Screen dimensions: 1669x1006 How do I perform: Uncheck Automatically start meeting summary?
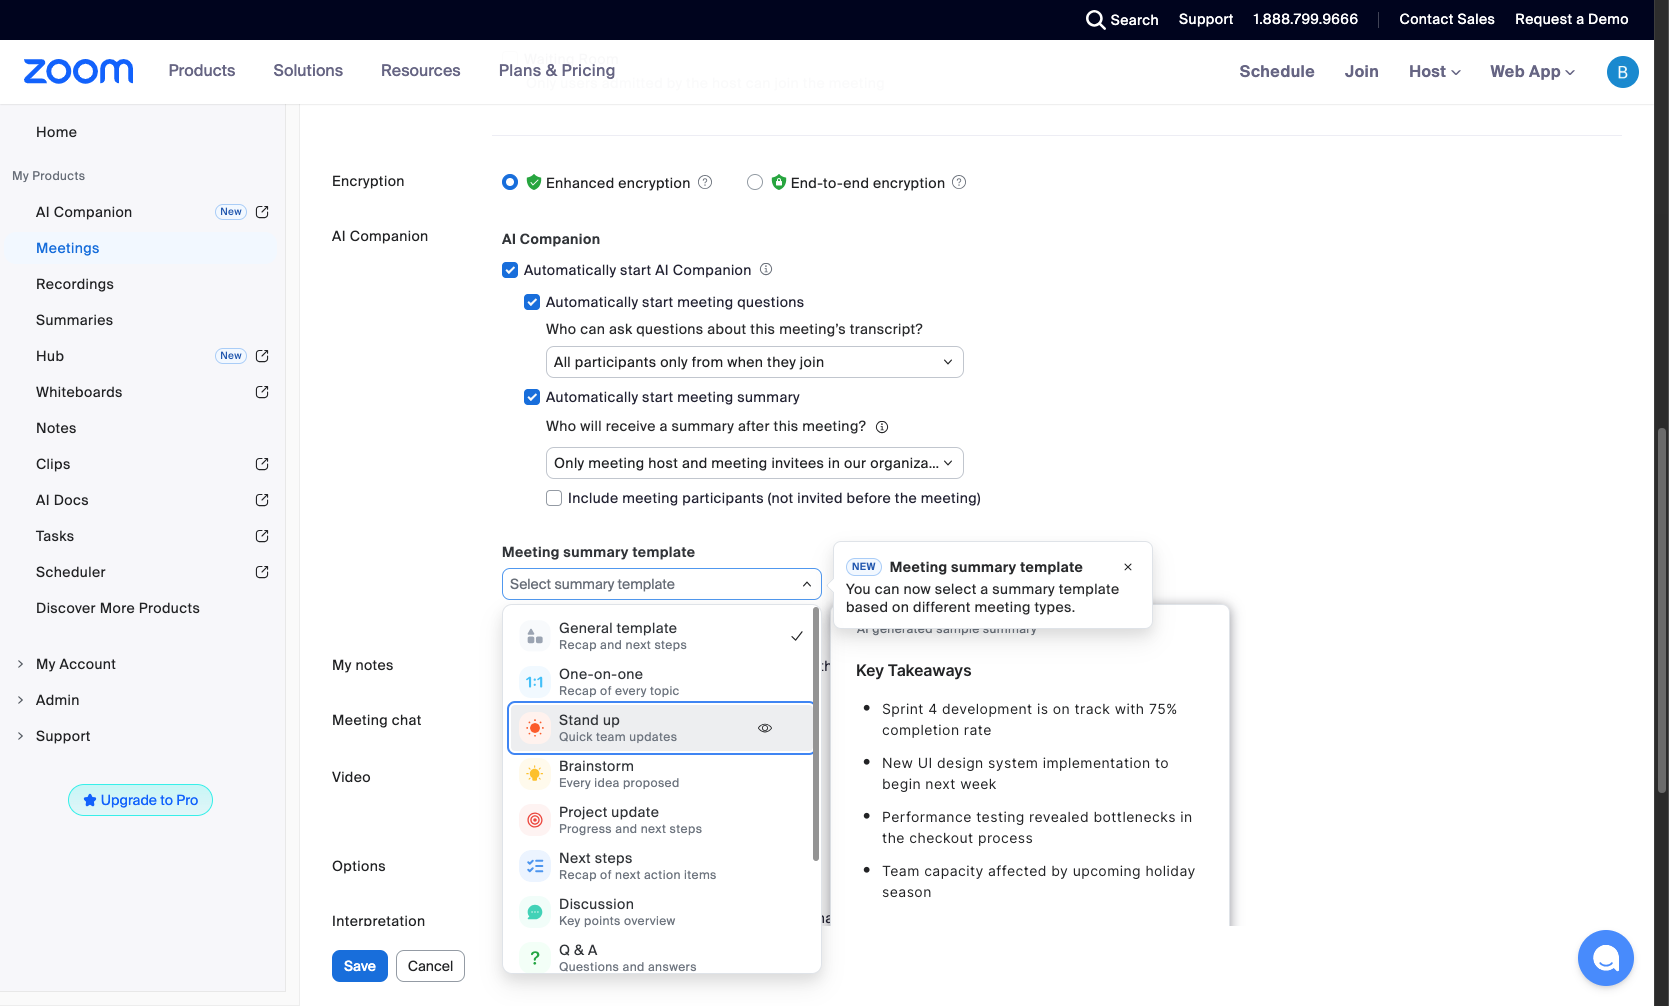[x=532, y=397]
